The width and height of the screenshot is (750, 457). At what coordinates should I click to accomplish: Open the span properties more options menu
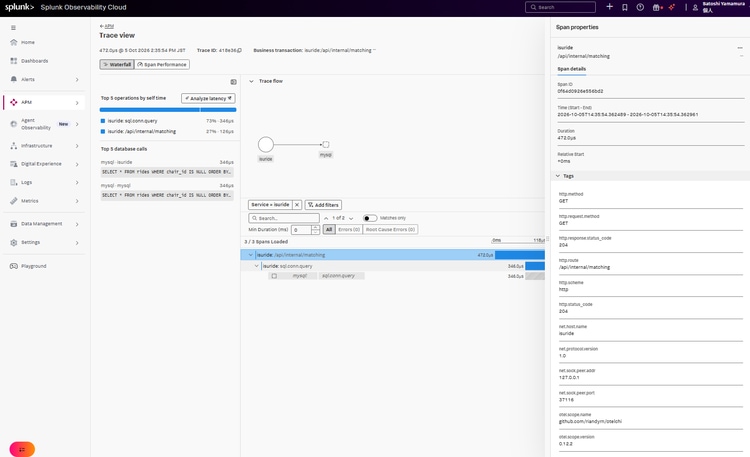pos(740,48)
